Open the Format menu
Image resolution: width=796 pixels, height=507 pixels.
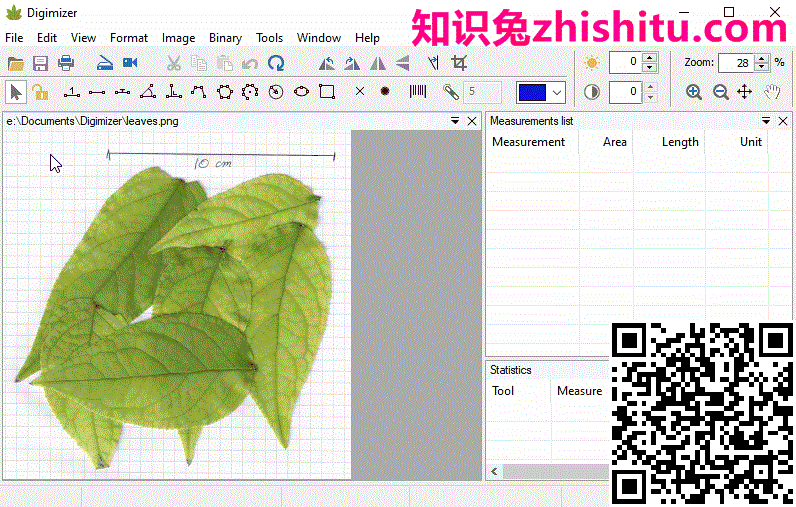[129, 38]
